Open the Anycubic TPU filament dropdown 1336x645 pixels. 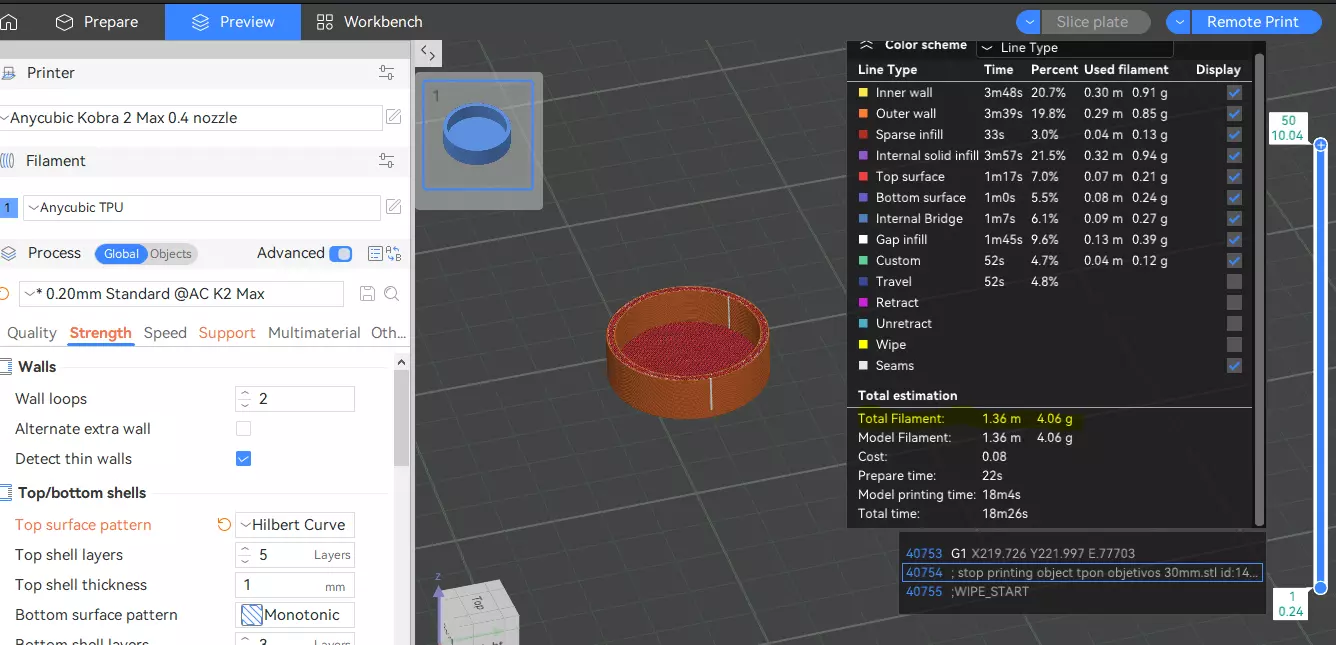pyautogui.click(x=201, y=208)
